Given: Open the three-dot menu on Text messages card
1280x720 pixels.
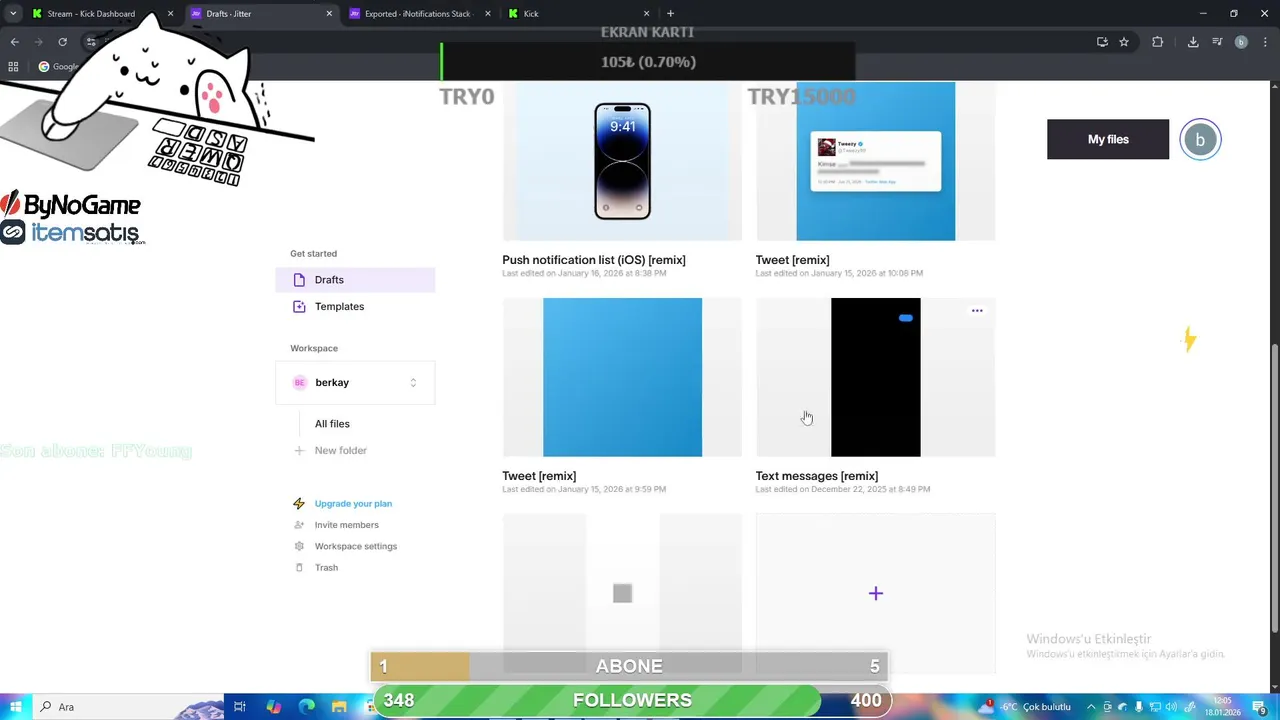Looking at the screenshot, I should (977, 311).
